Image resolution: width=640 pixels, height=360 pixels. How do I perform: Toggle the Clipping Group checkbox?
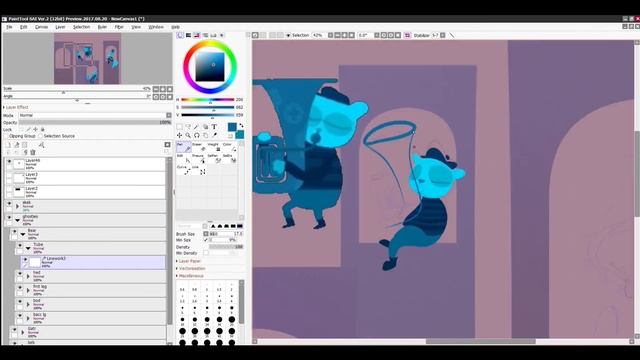[6, 136]
